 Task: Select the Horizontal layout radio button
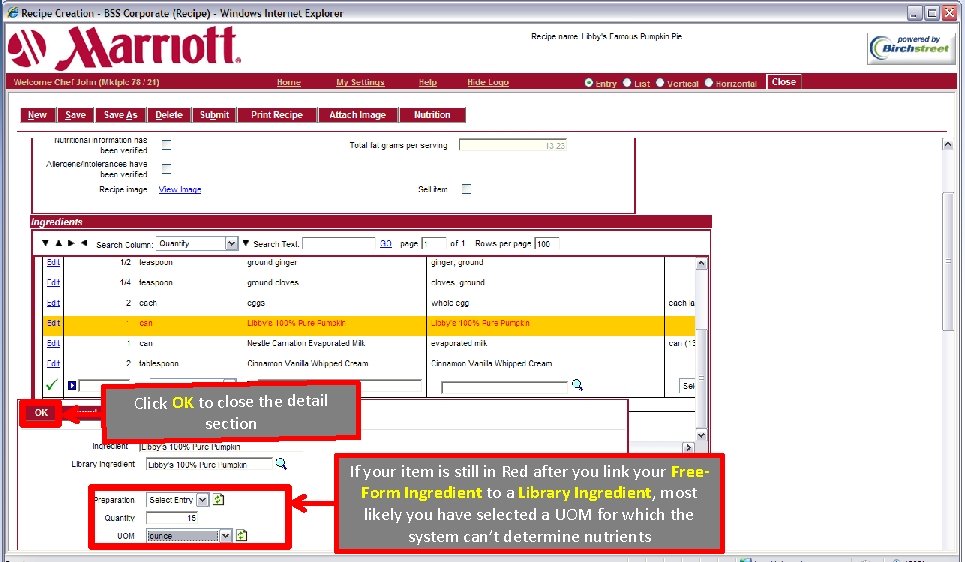708,82
